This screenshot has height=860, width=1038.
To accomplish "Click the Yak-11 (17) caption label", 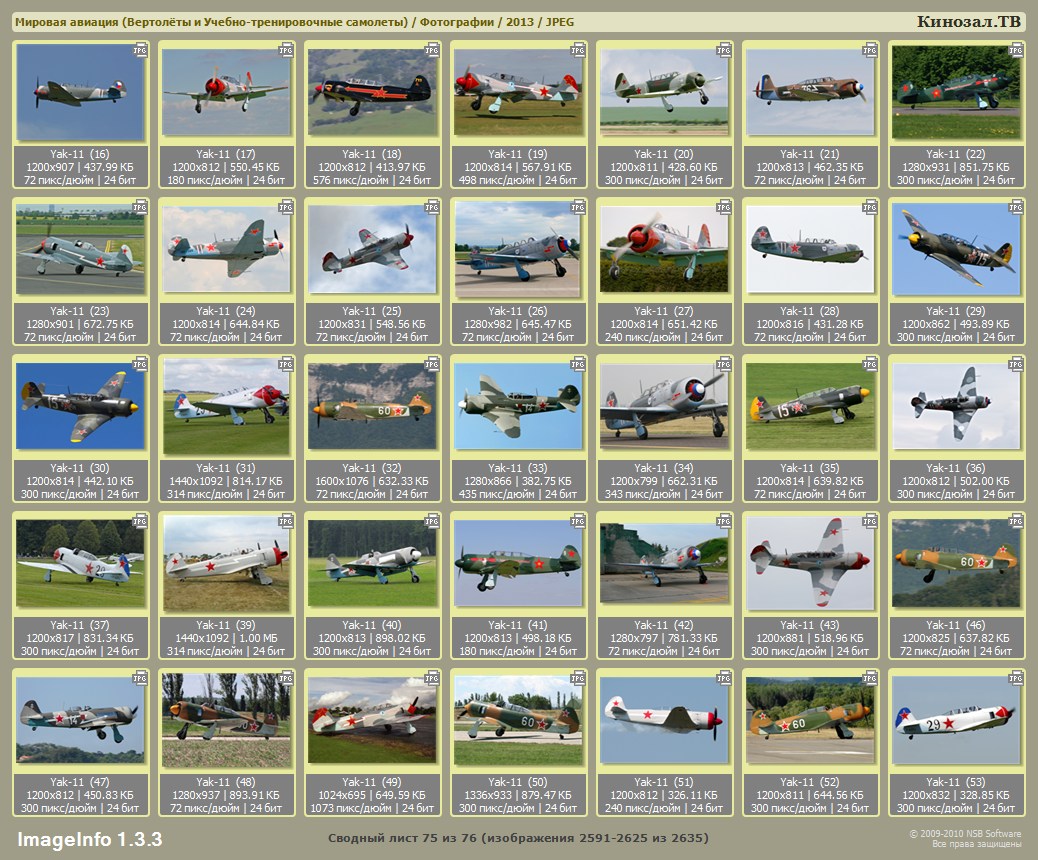I will tap(226, 154).
